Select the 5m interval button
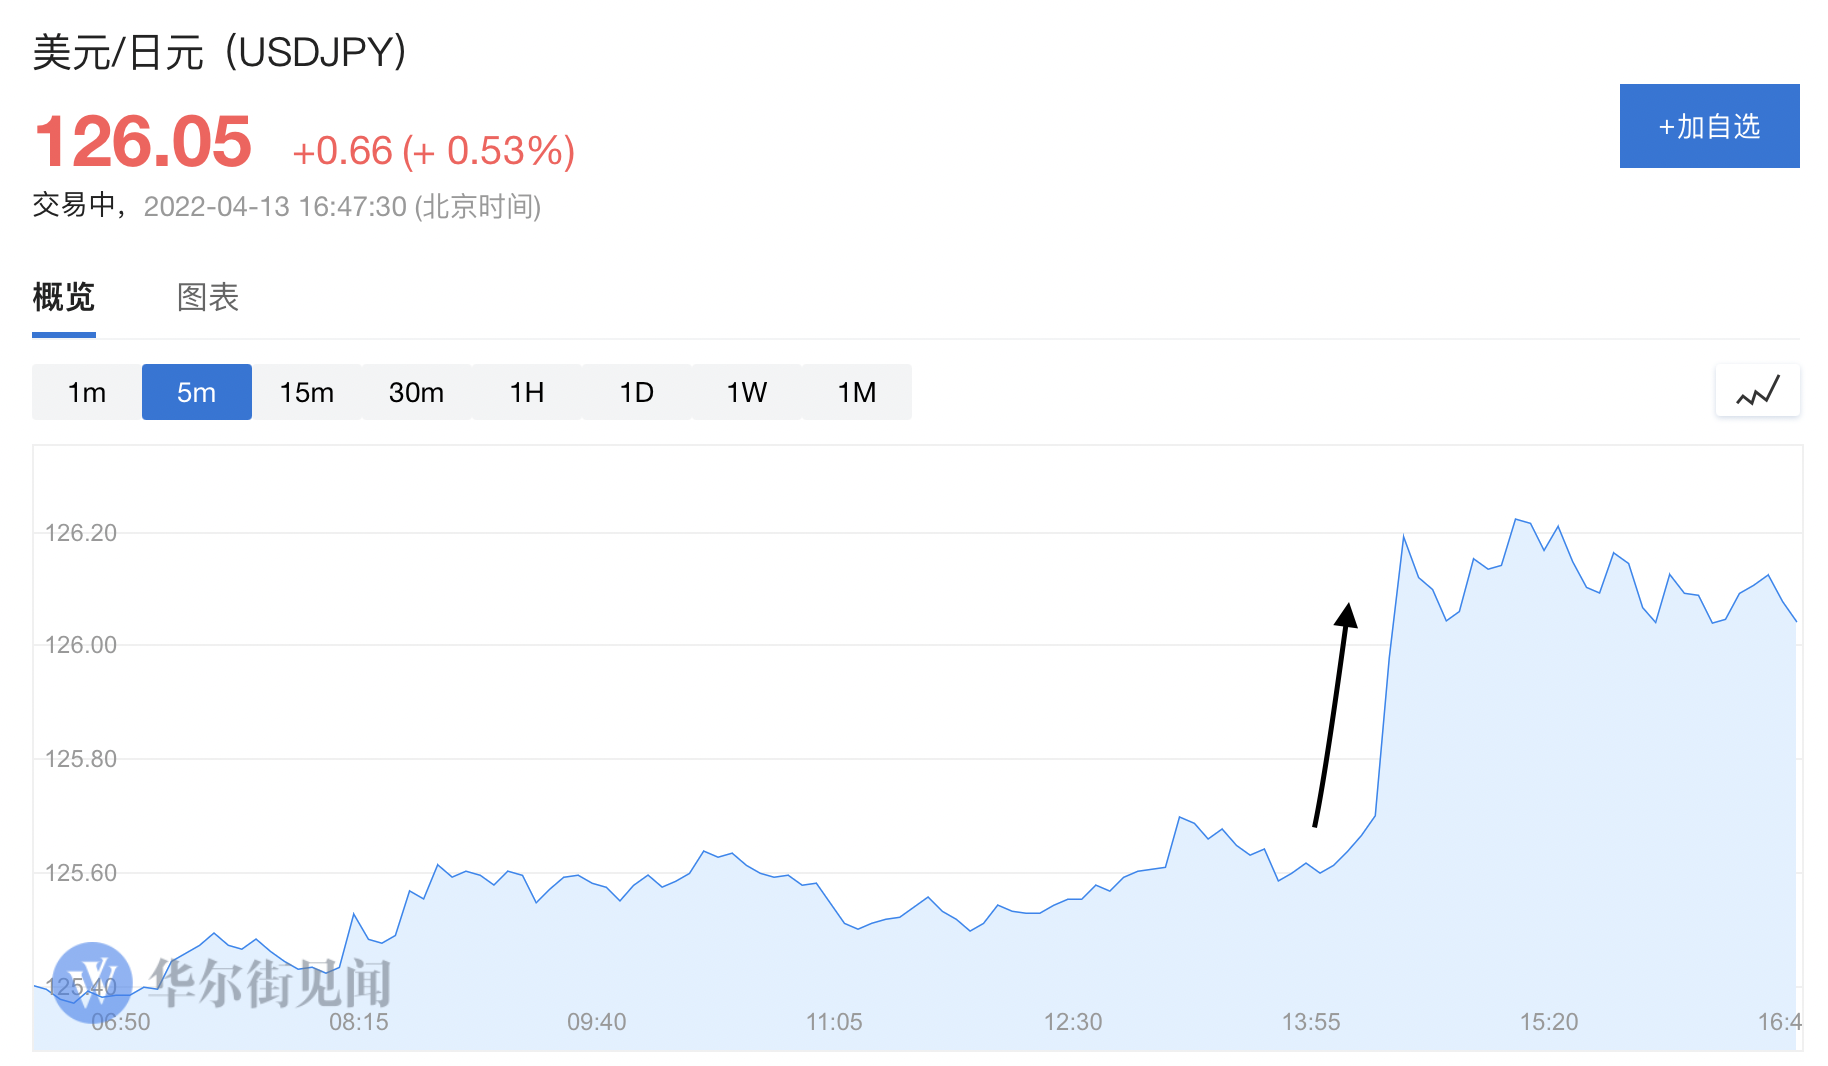The image size is (1828, 1066). pyautogui.click(x=197, y=392)
